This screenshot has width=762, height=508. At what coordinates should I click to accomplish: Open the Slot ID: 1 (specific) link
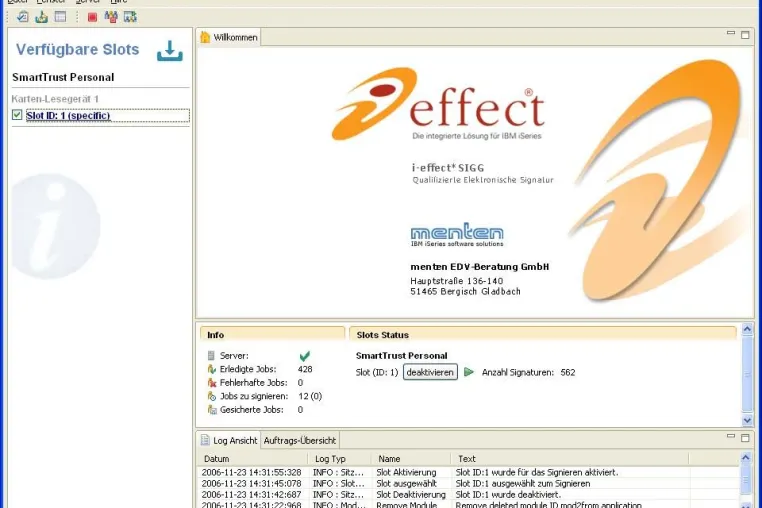click(68, 116)
